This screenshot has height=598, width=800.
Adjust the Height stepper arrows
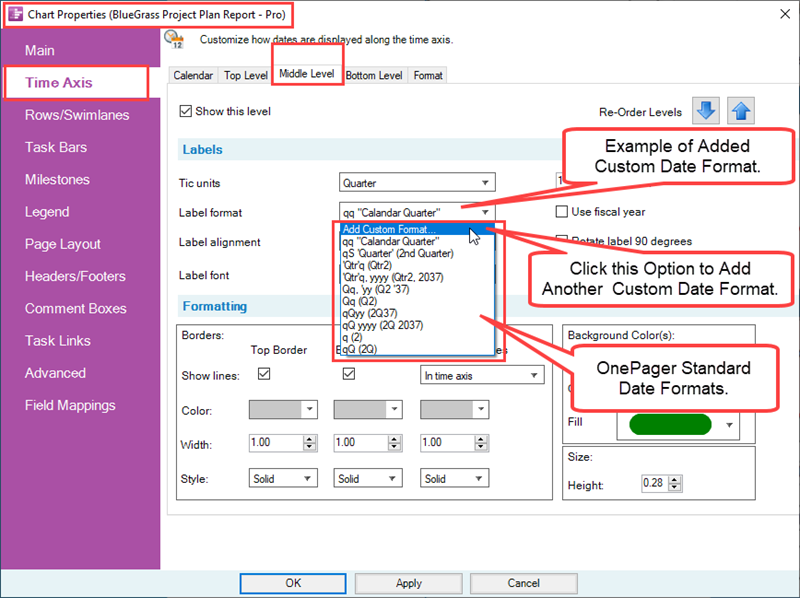[674, 483]
